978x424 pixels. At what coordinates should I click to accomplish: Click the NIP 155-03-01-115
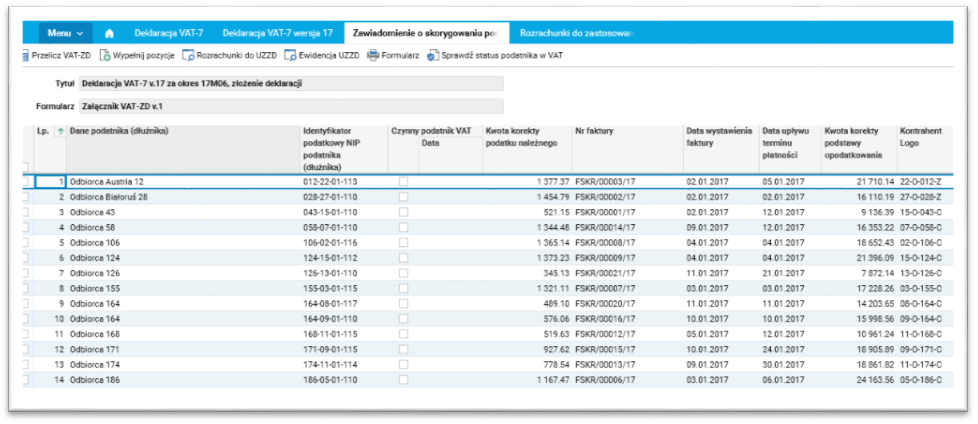[x=331, y=288]
